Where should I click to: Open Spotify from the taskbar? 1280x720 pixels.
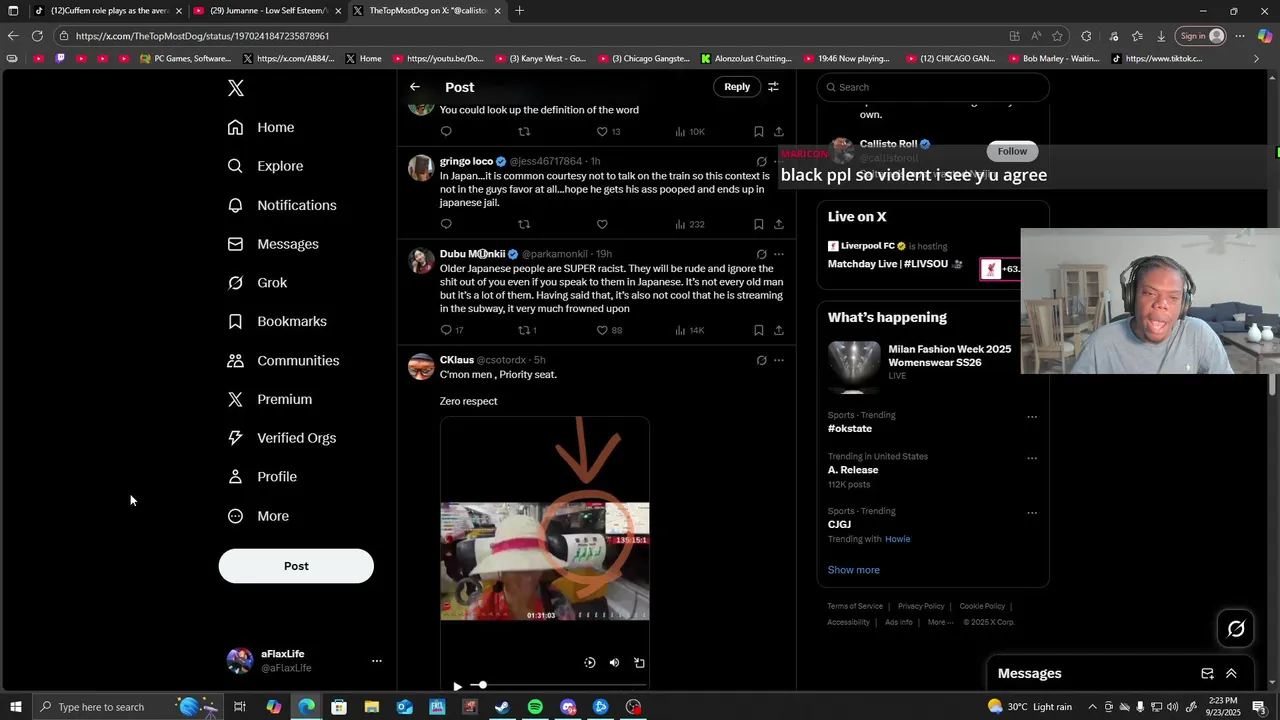point(535,707)
